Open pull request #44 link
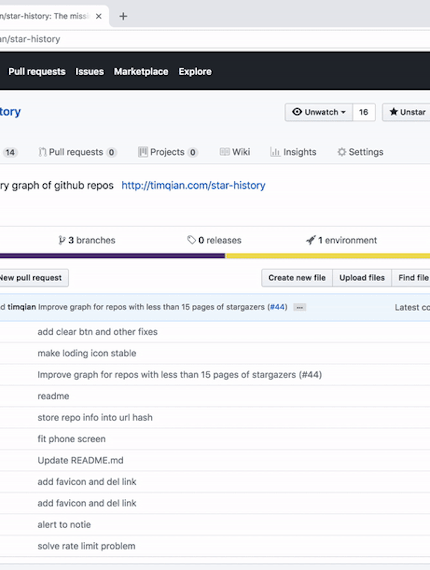Screen dimensions: 430x570 (x=278, y=307)
